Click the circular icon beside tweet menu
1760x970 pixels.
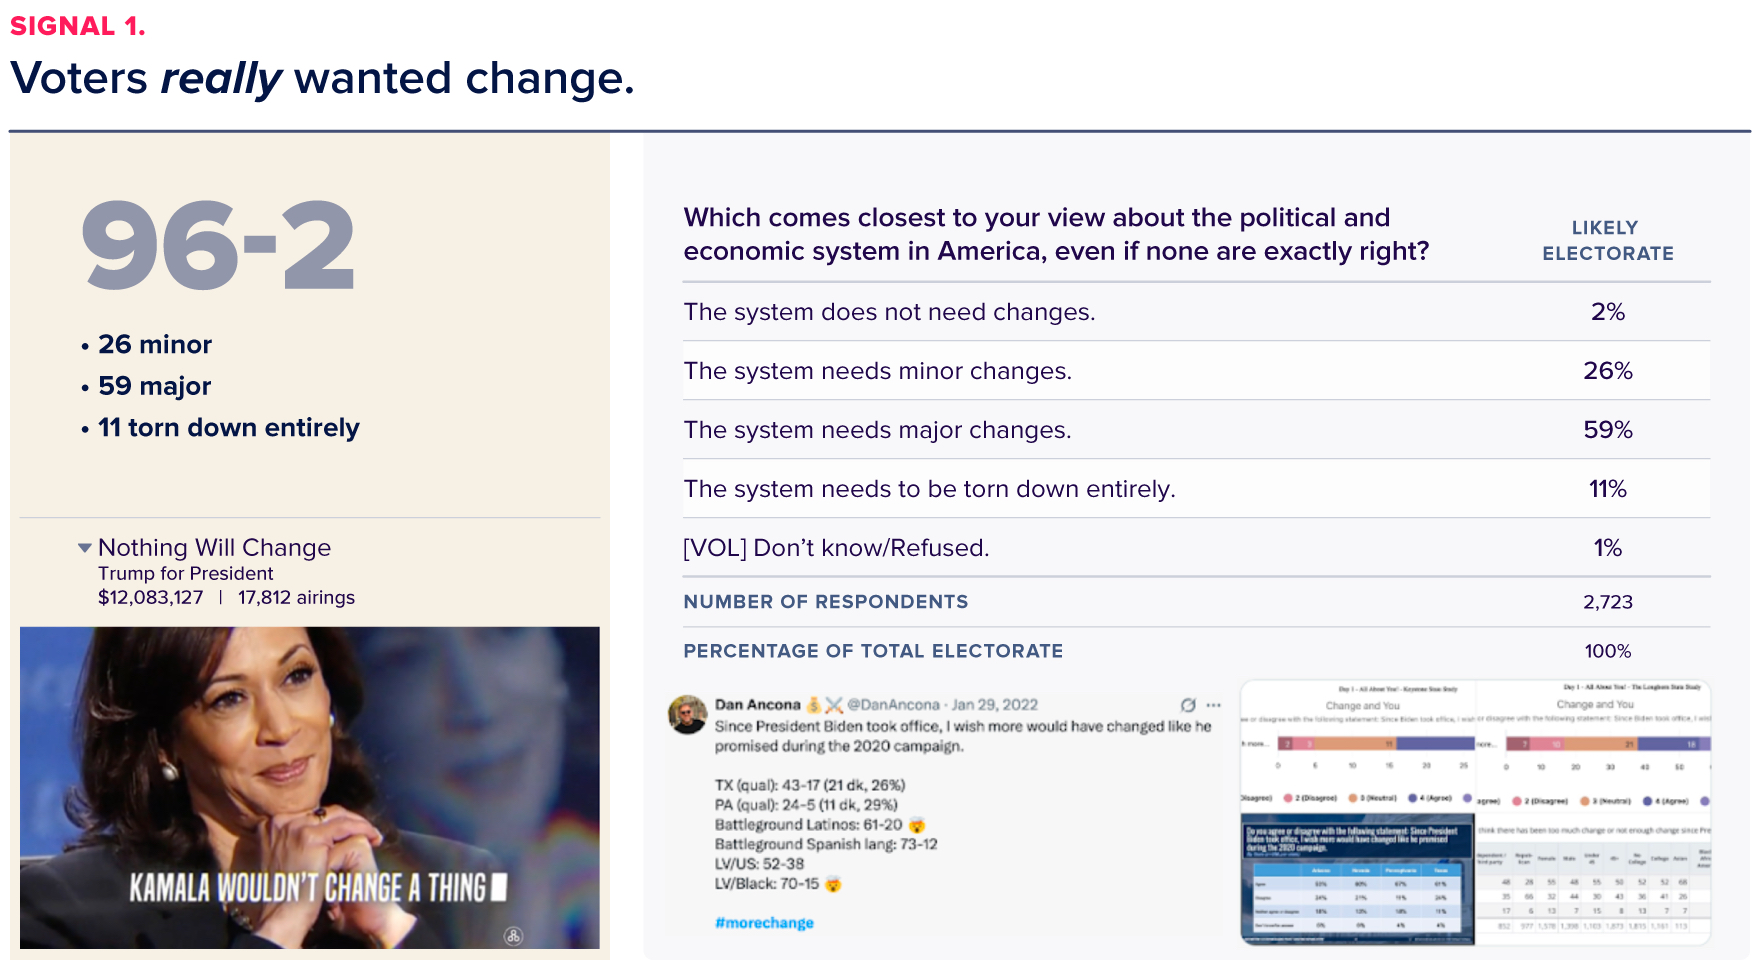coord(1188,705)
